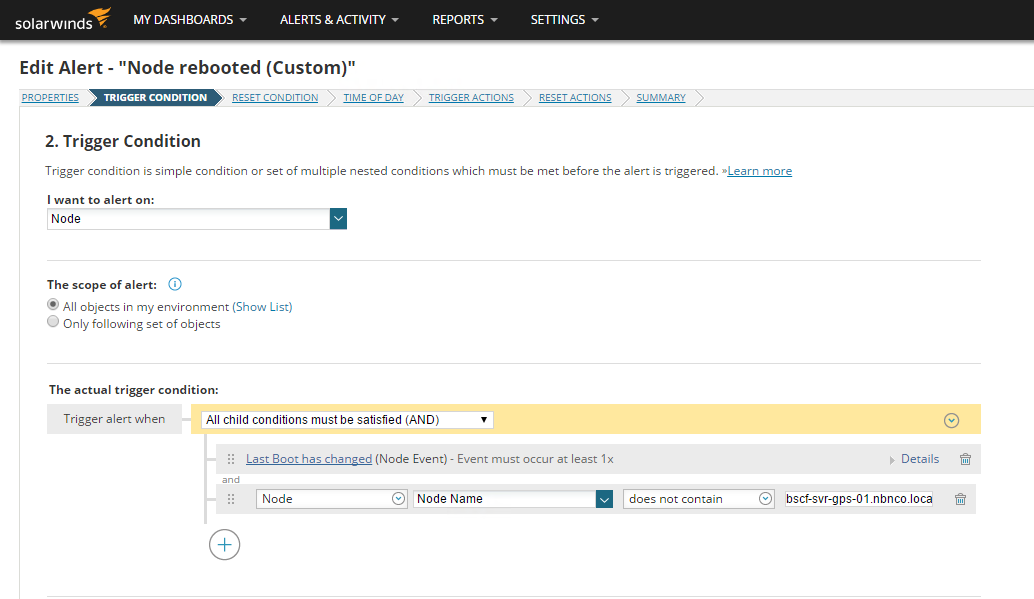The height and width of the screenshot is (599, 1034).
Task: Click the node name value input field
Action: click(x=859, y=499)
